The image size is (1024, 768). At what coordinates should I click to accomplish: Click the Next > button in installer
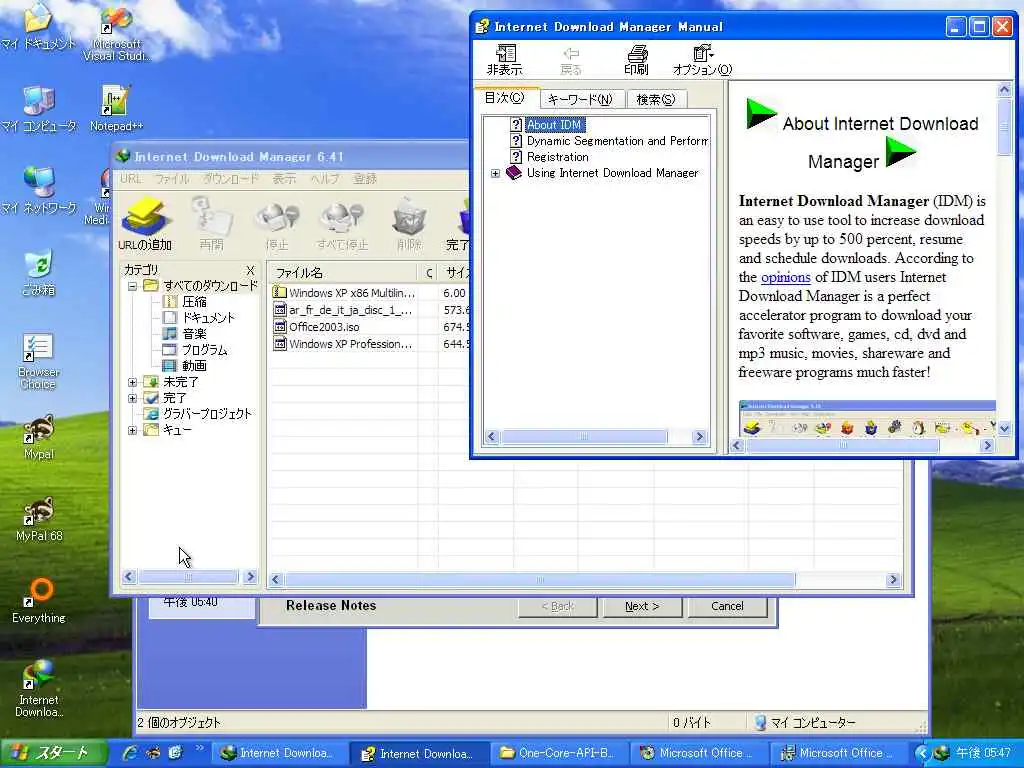tap(642, 606)
